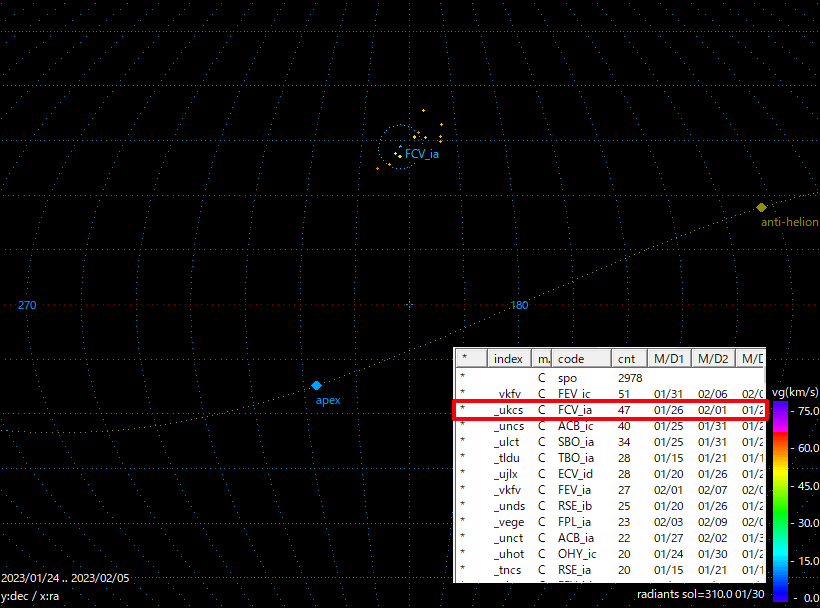Sort the table by the code column header

click(571, 357)
